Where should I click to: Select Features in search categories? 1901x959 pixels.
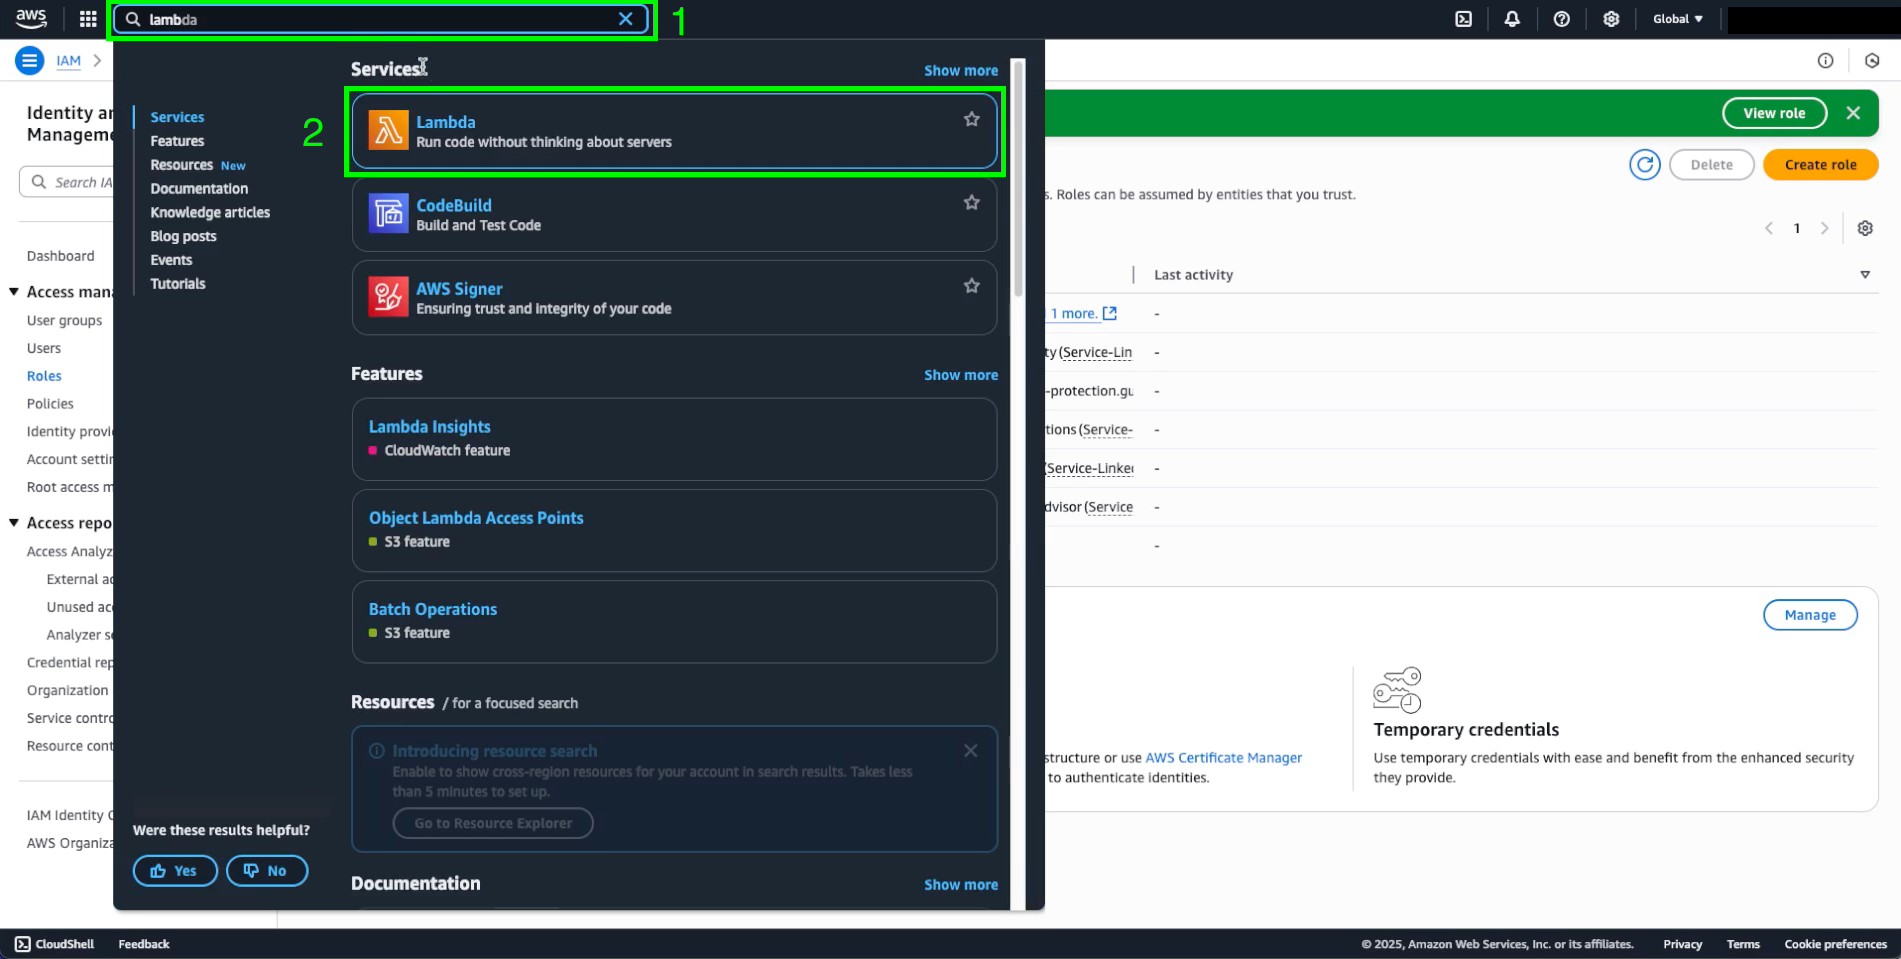click(x=177, y=141)
